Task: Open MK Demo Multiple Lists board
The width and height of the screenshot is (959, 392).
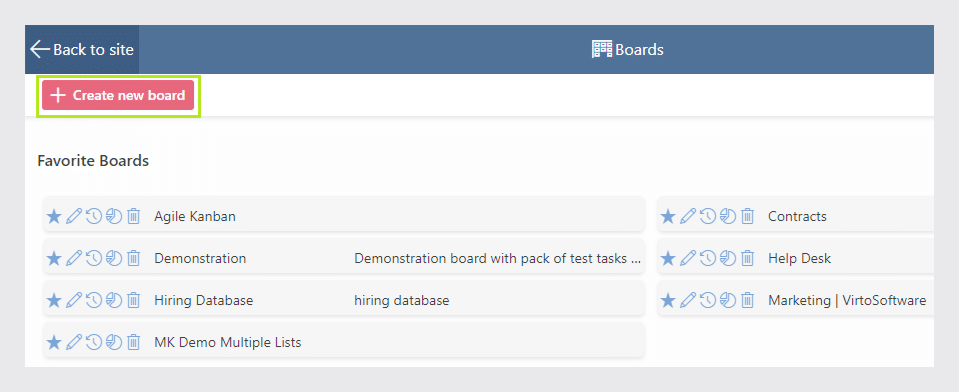Action: click(x=228, y=342)
